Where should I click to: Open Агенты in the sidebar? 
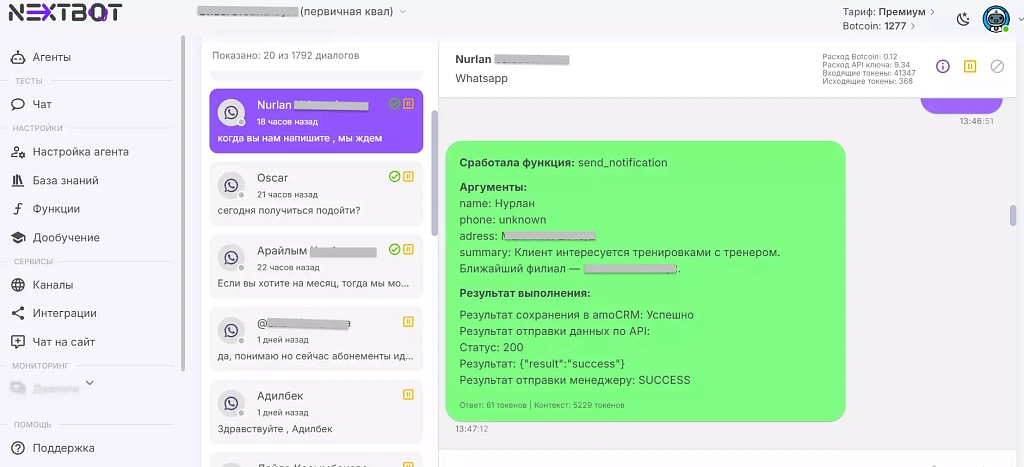coord(51,57)
